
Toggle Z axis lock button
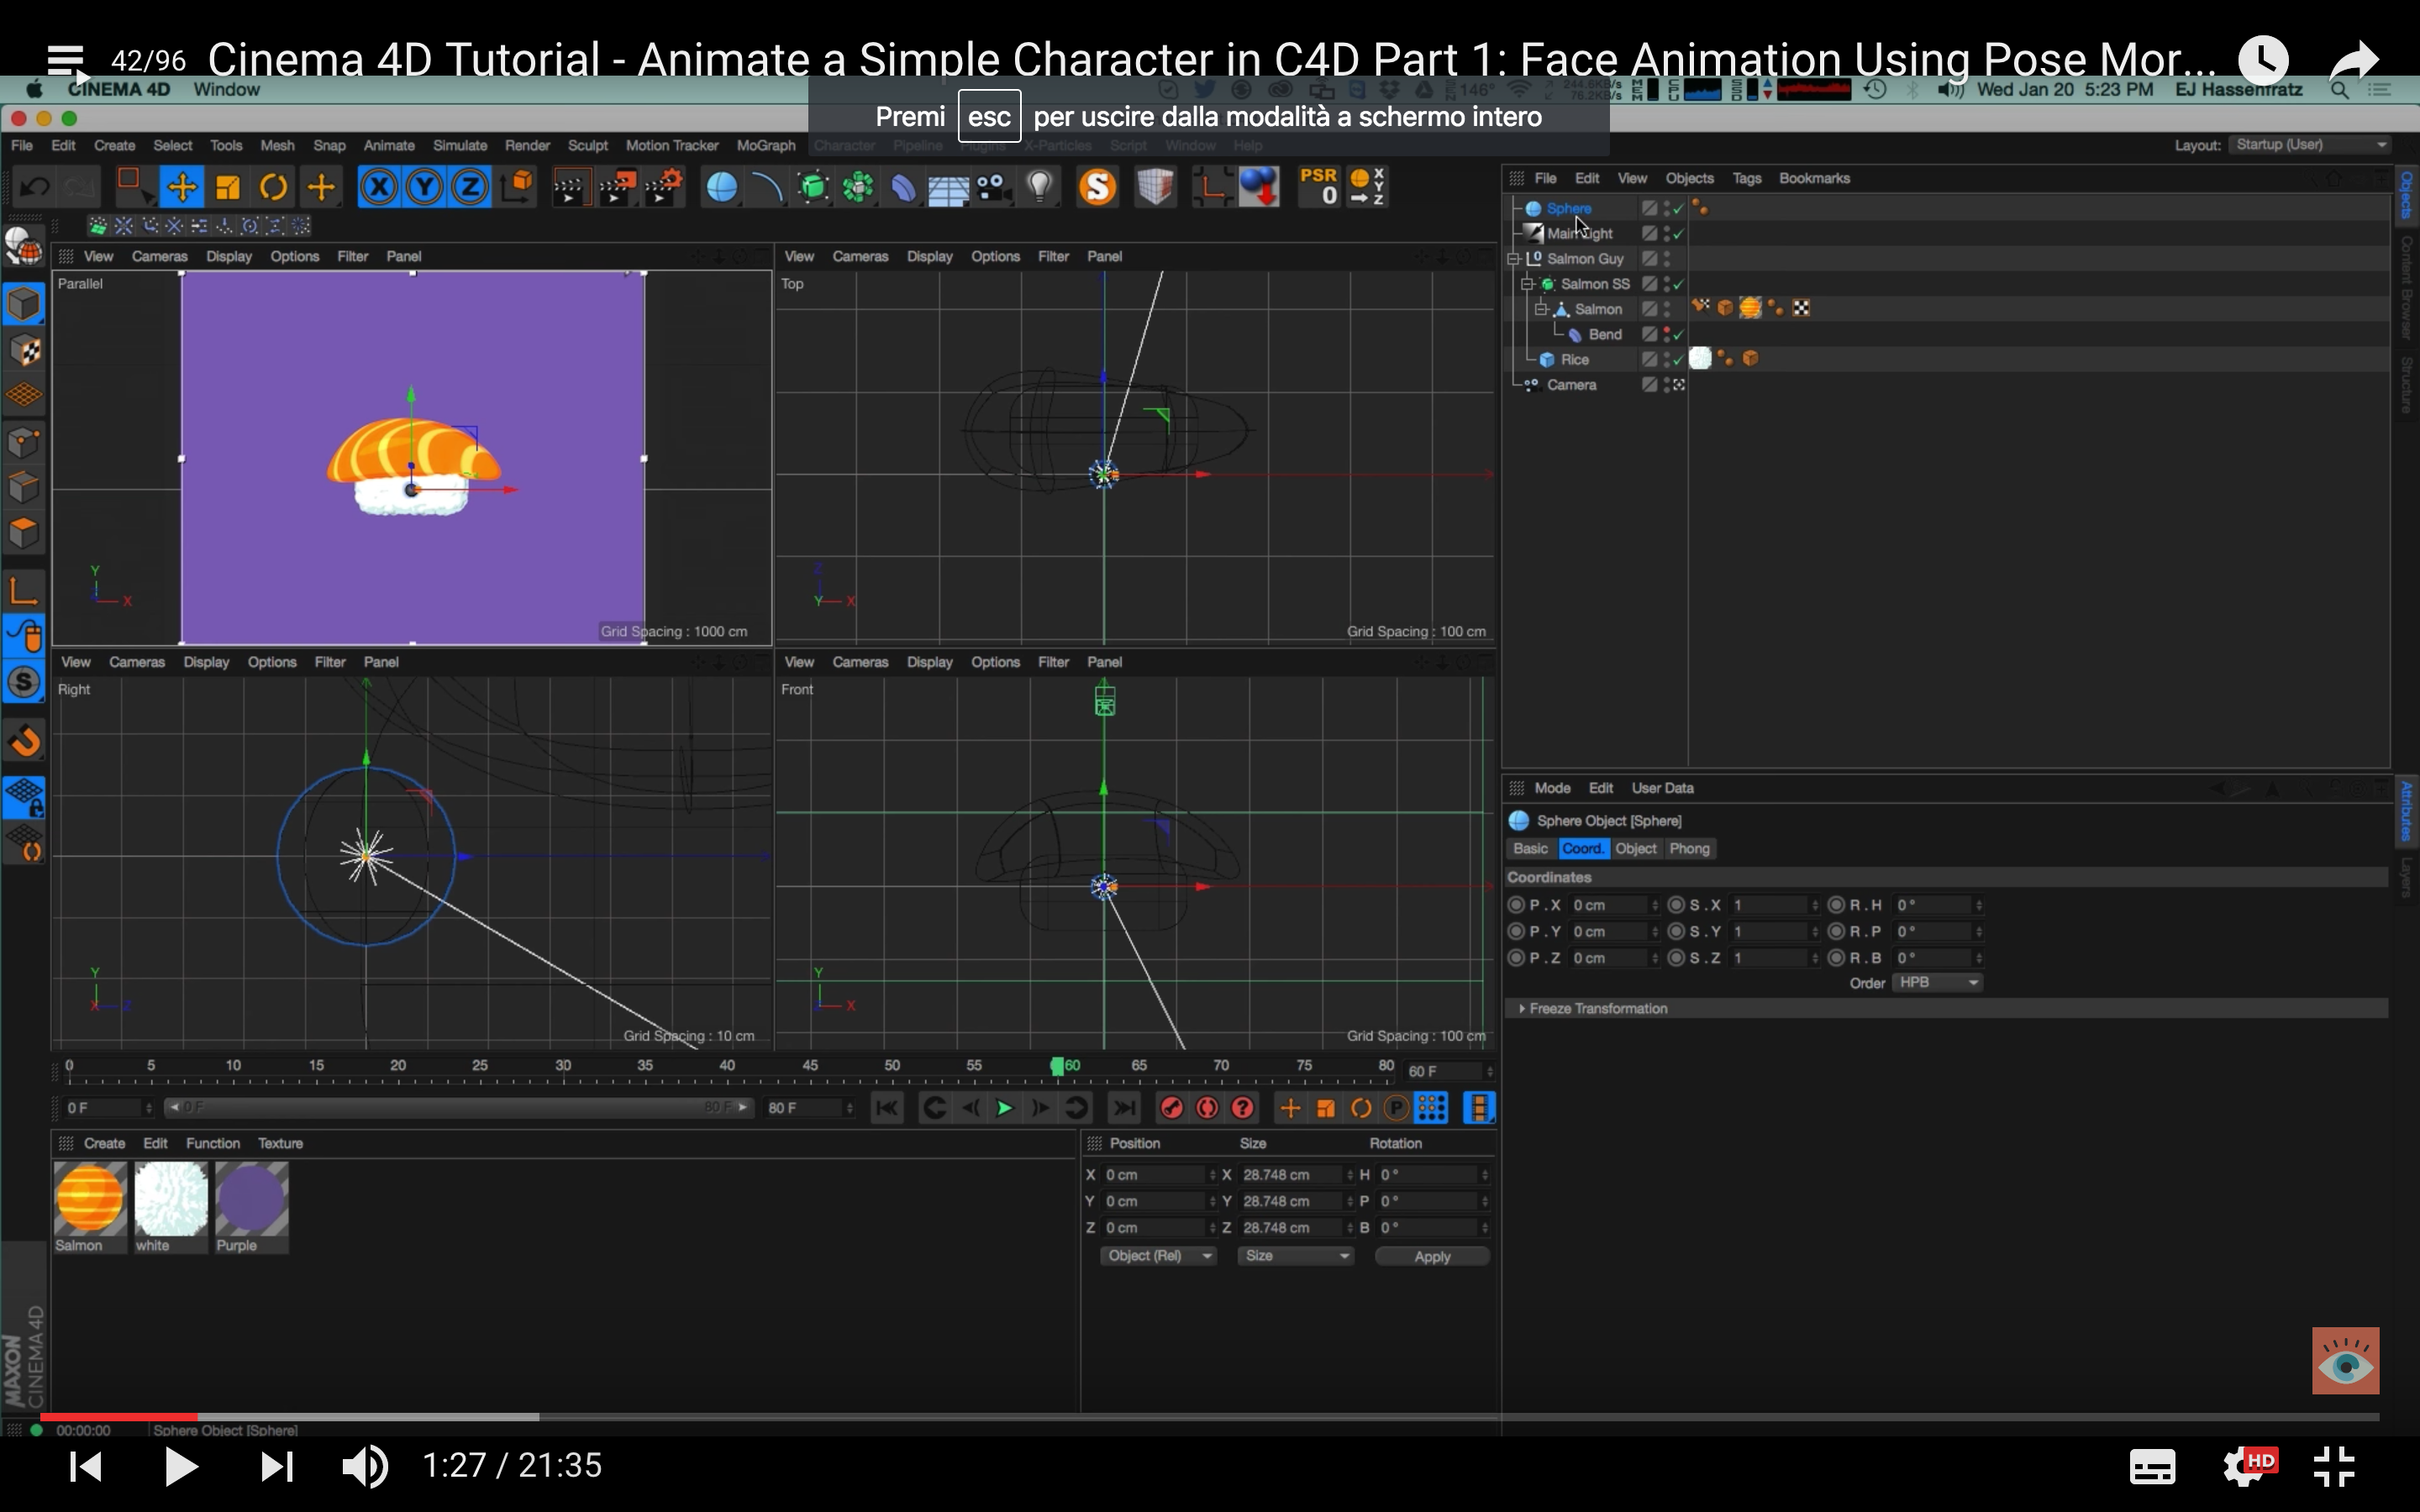[470, 187]
